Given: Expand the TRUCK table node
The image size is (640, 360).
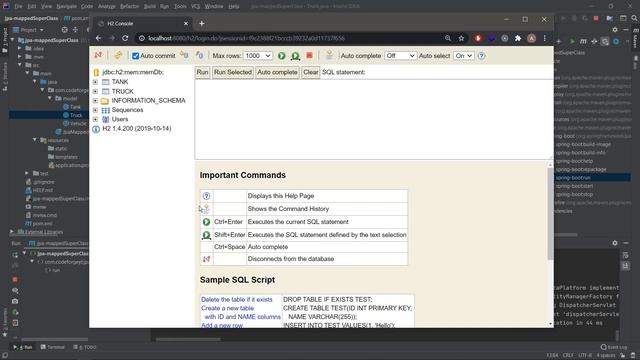Looking at the screenshot, I should tap(95, 91).
